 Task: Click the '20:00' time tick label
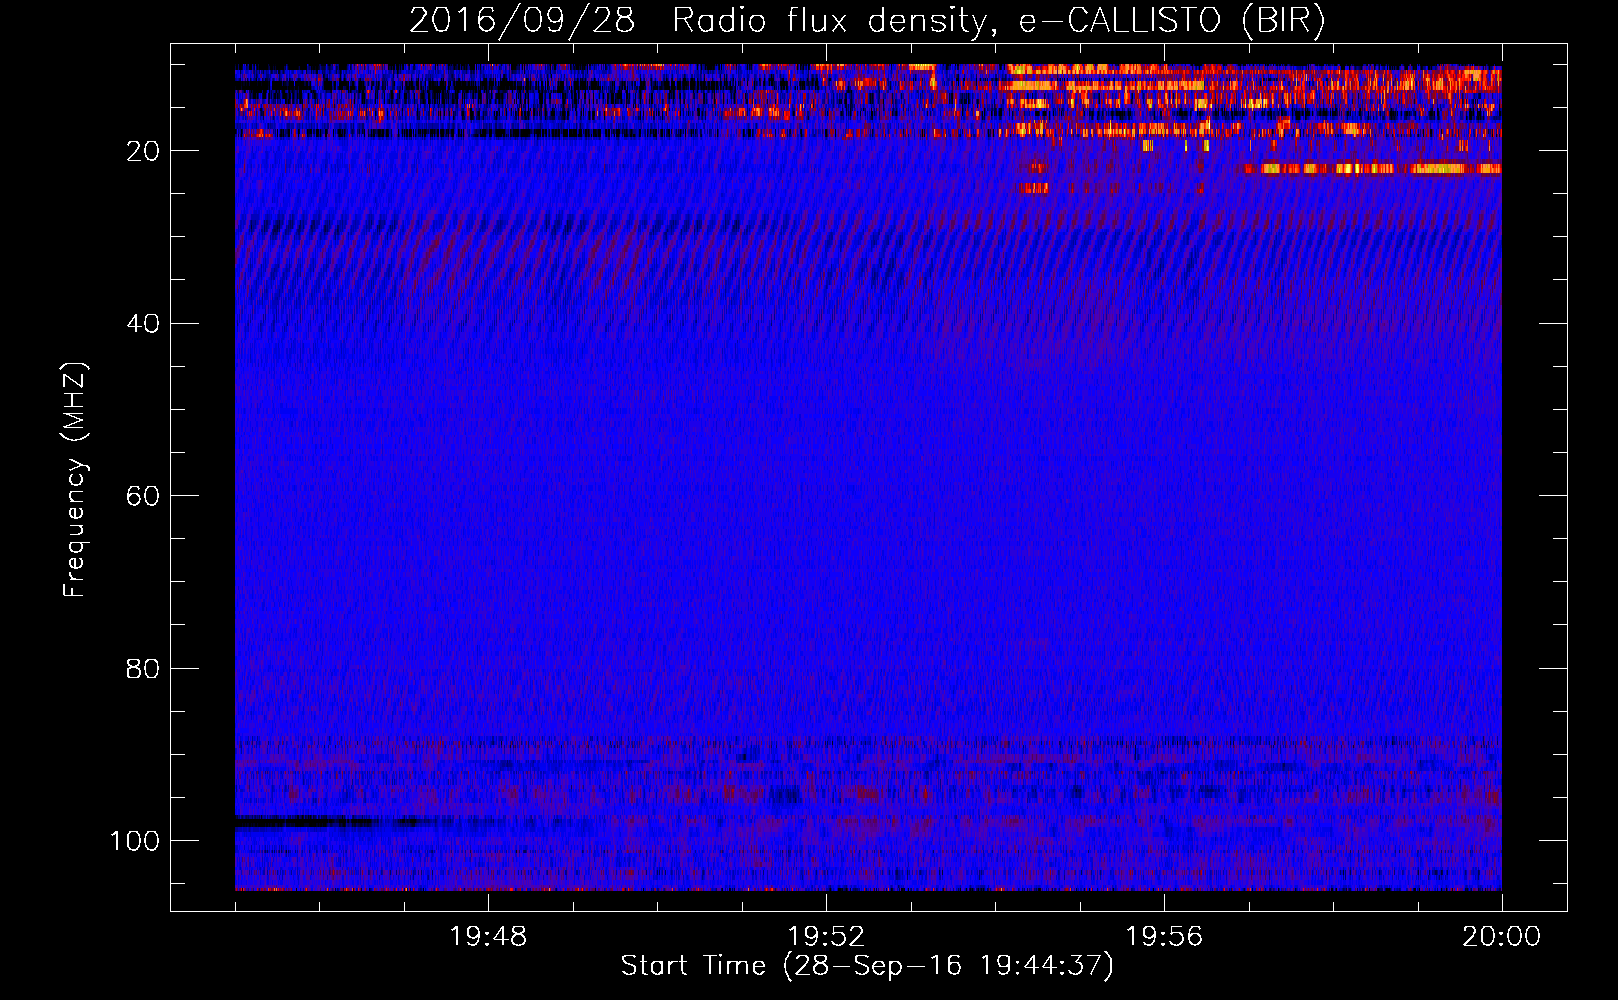tap(1502, 937)
